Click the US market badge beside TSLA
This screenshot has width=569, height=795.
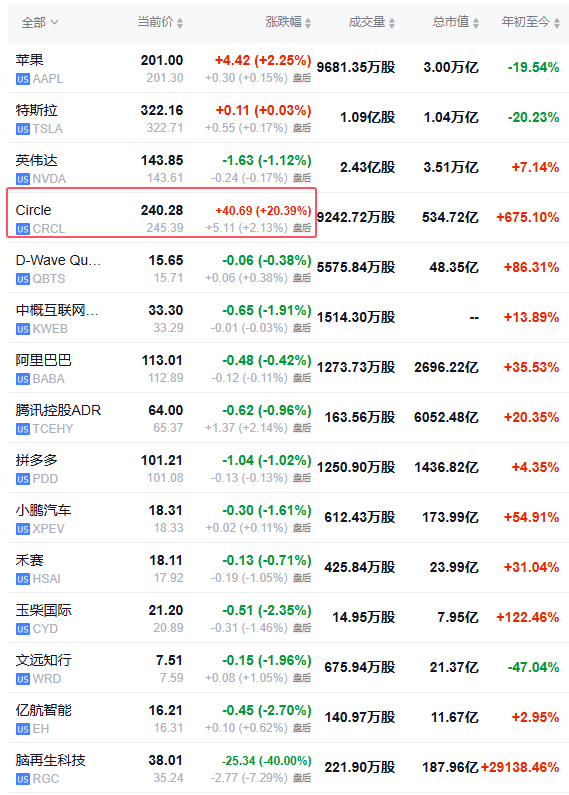point(23,129)
